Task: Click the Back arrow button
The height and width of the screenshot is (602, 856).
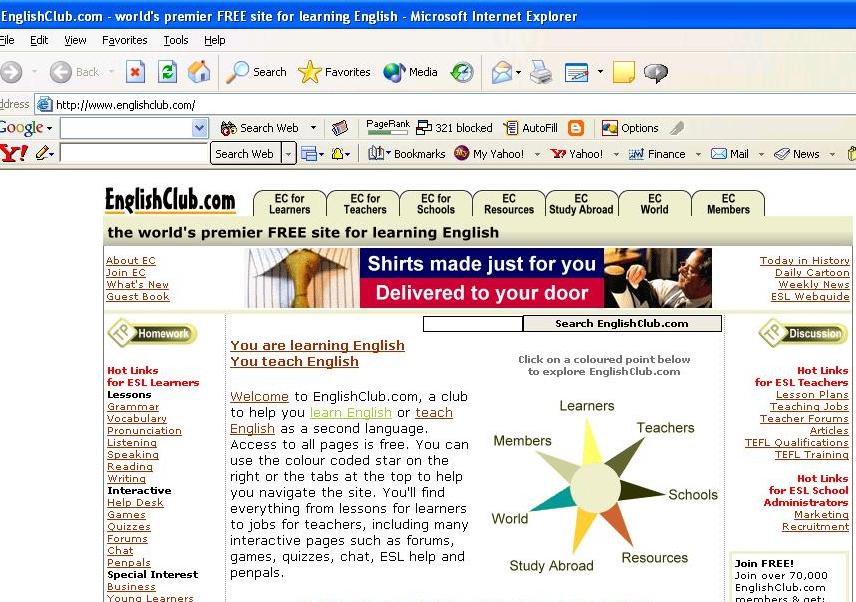Action: coord(74,72)
